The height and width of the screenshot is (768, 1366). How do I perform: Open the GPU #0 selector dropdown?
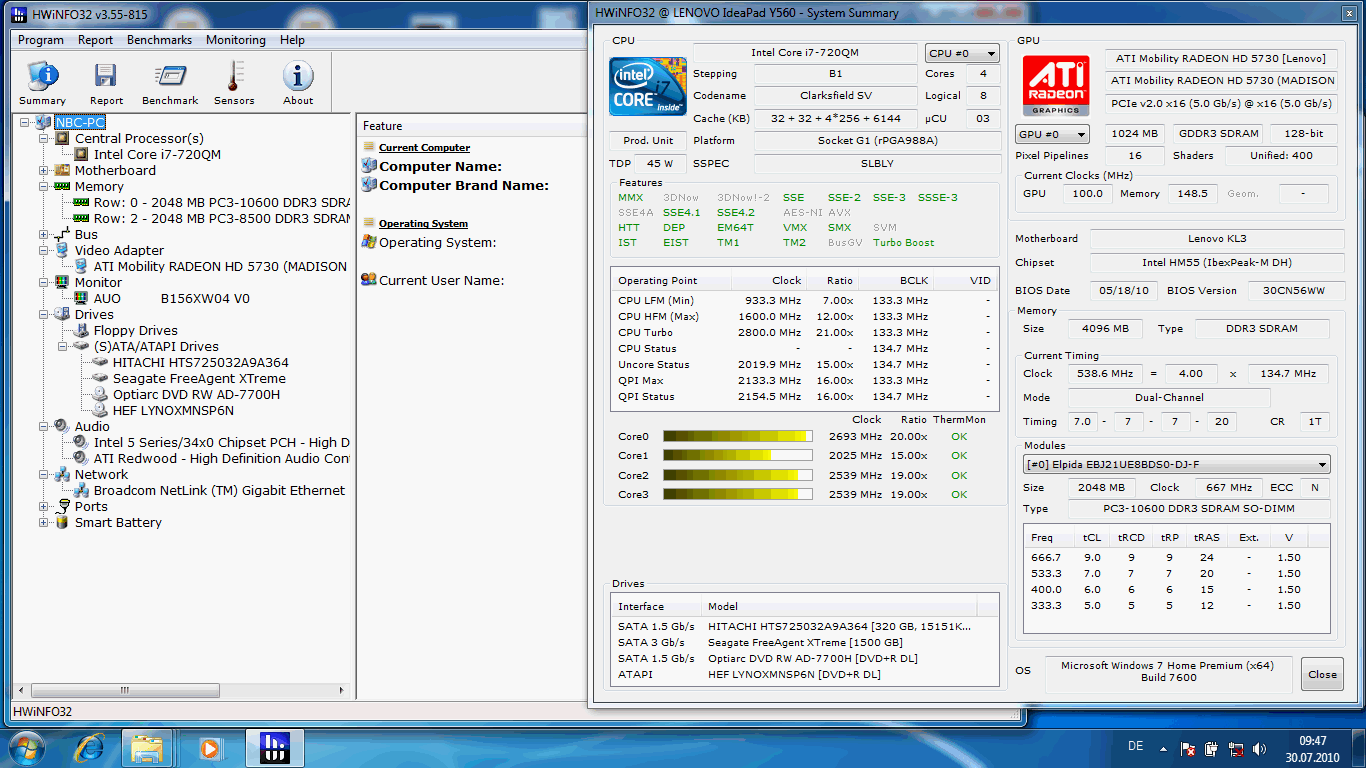click(x=1052, y=134)
